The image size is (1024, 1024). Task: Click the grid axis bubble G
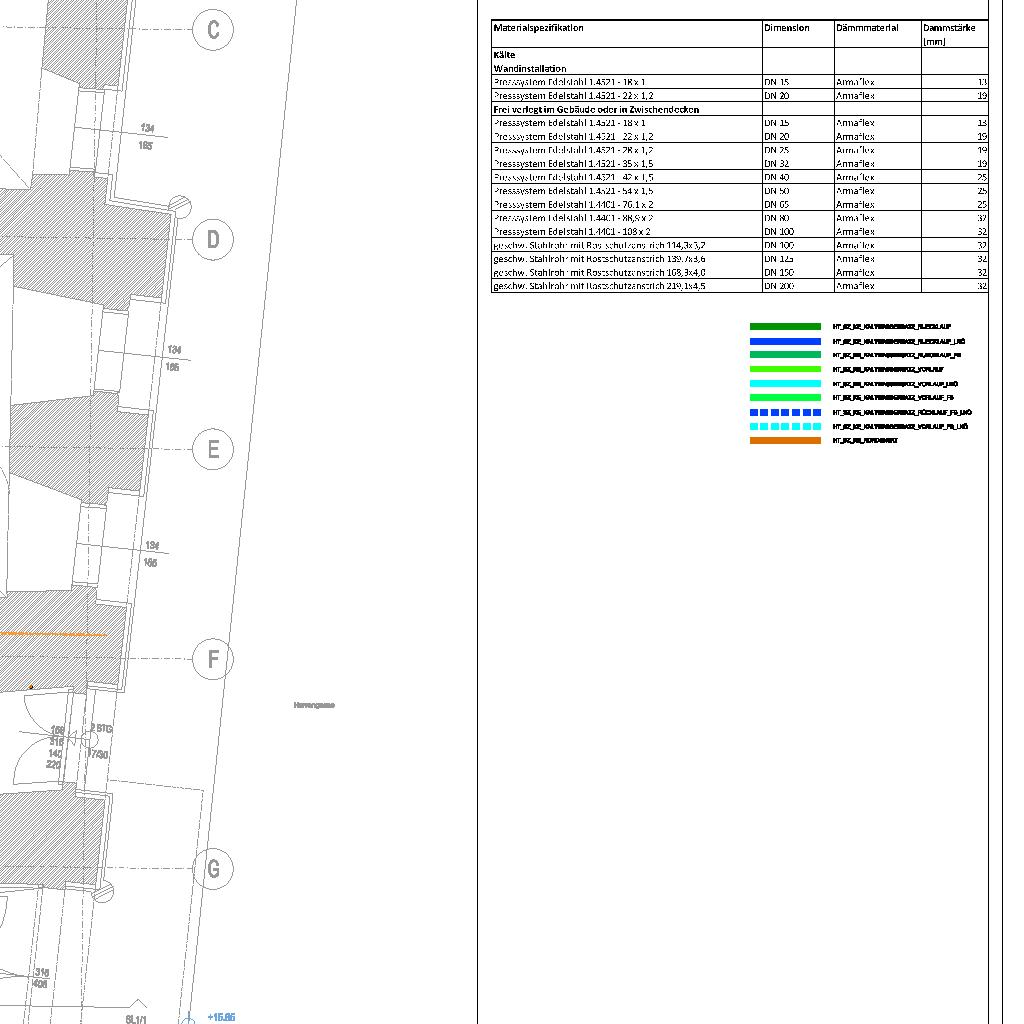213,868
